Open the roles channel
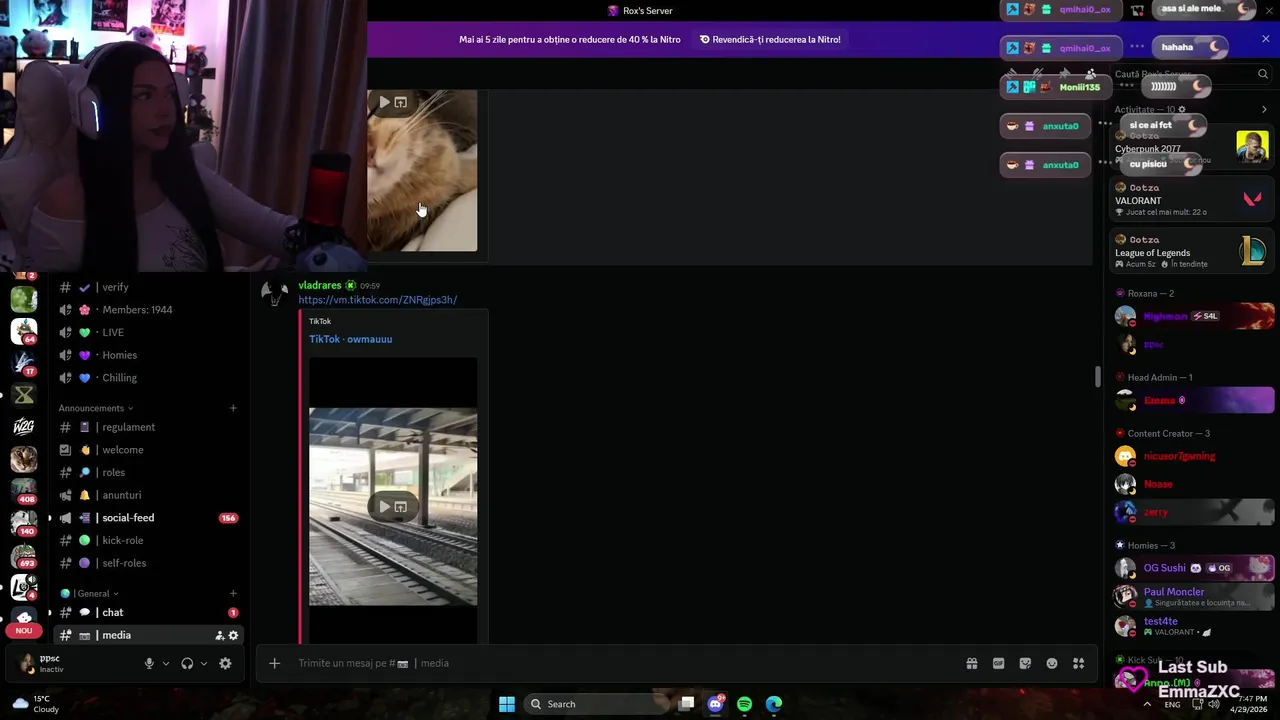The height and width of the screenshot is (720, 1280). (x=148, y=472)
